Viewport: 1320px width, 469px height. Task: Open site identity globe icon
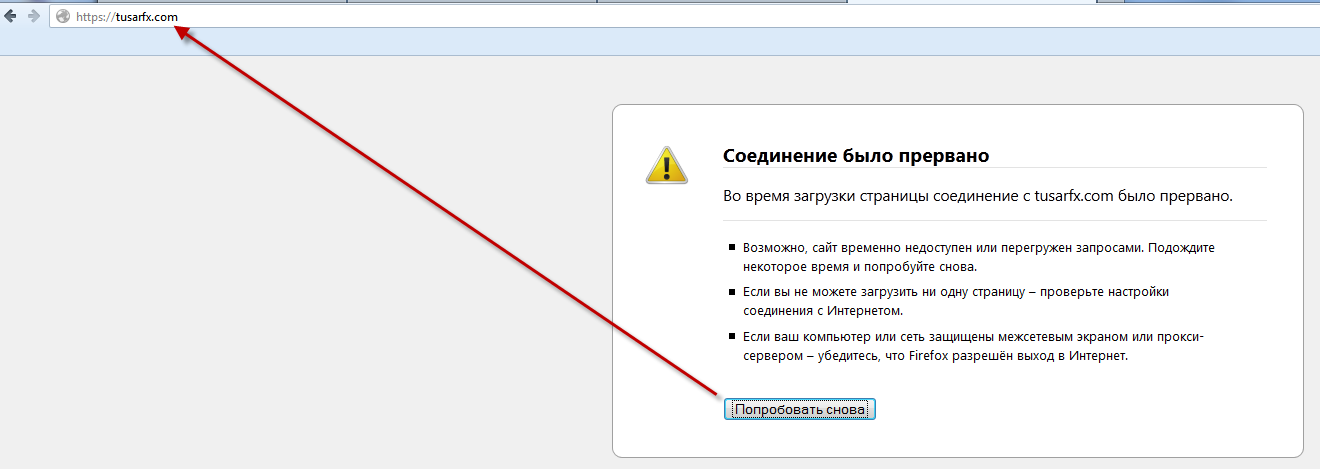pyautogui.click(x=64, y=16)
